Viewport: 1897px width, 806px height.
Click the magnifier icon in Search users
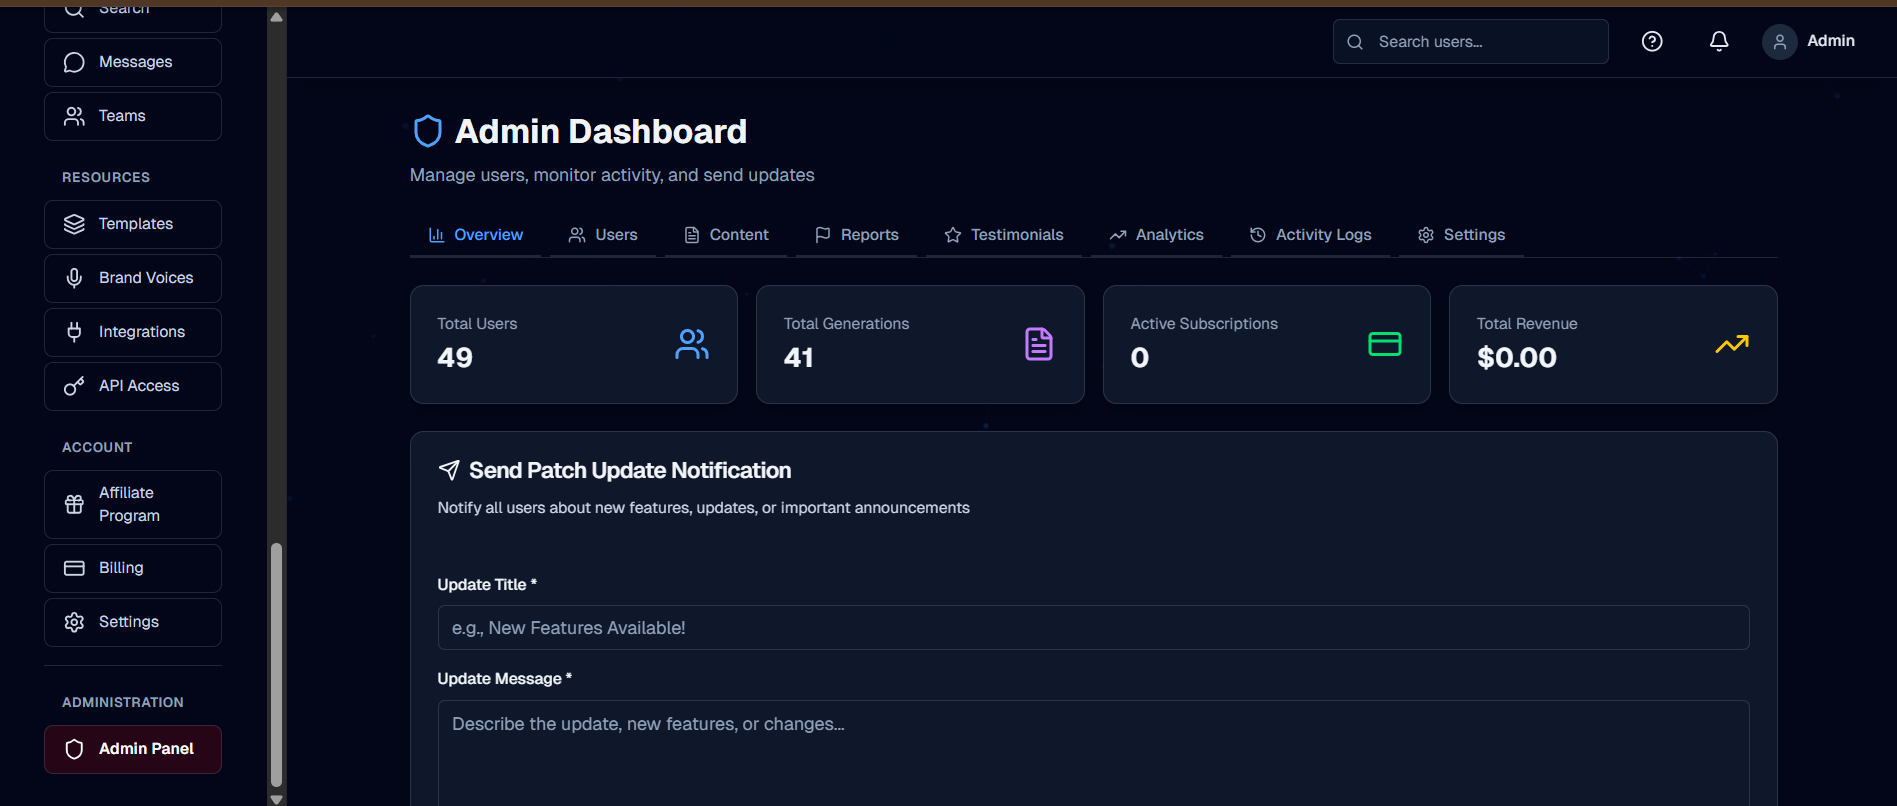click(x=1355, y=42)
